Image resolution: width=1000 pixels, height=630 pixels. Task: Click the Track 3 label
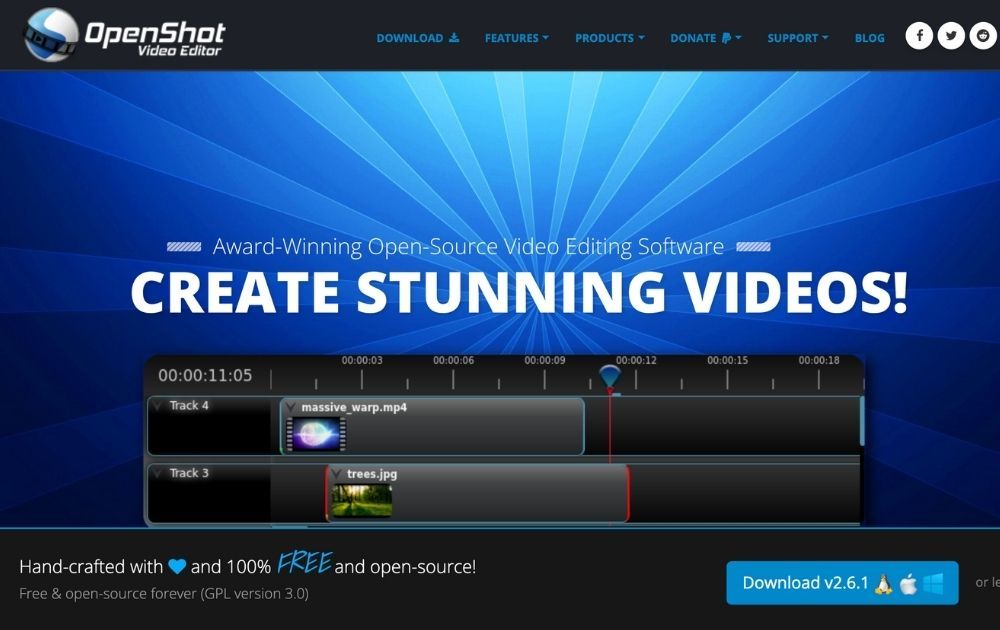click(x=189, y=473)
